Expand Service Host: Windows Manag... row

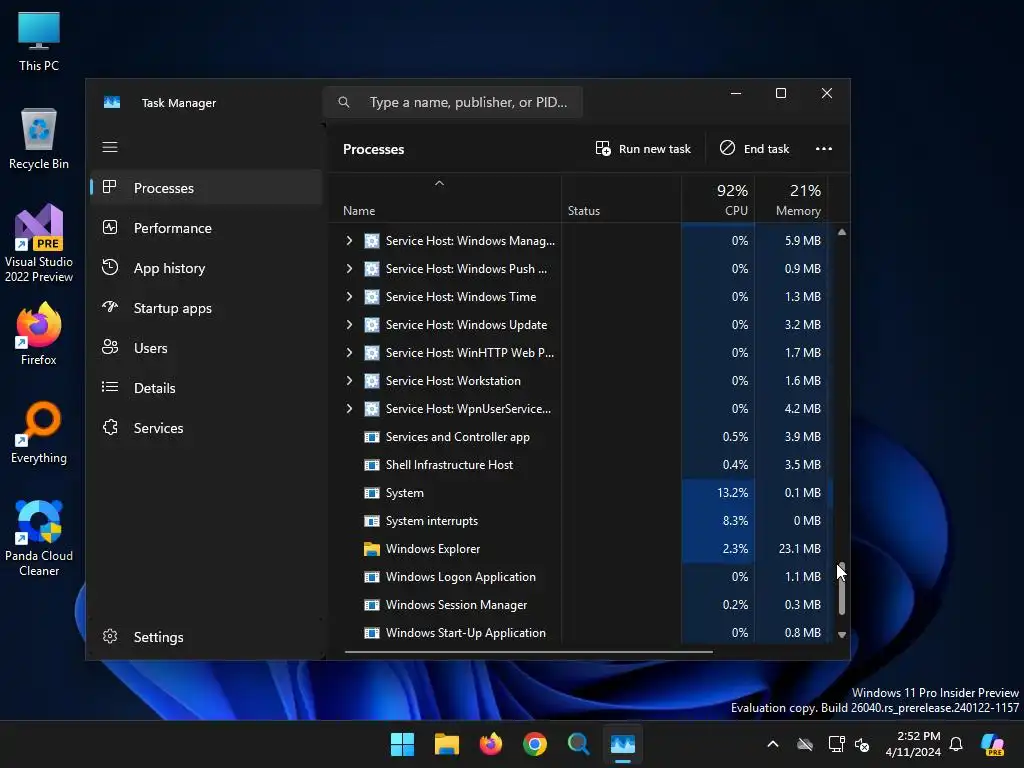pos(349,240)
